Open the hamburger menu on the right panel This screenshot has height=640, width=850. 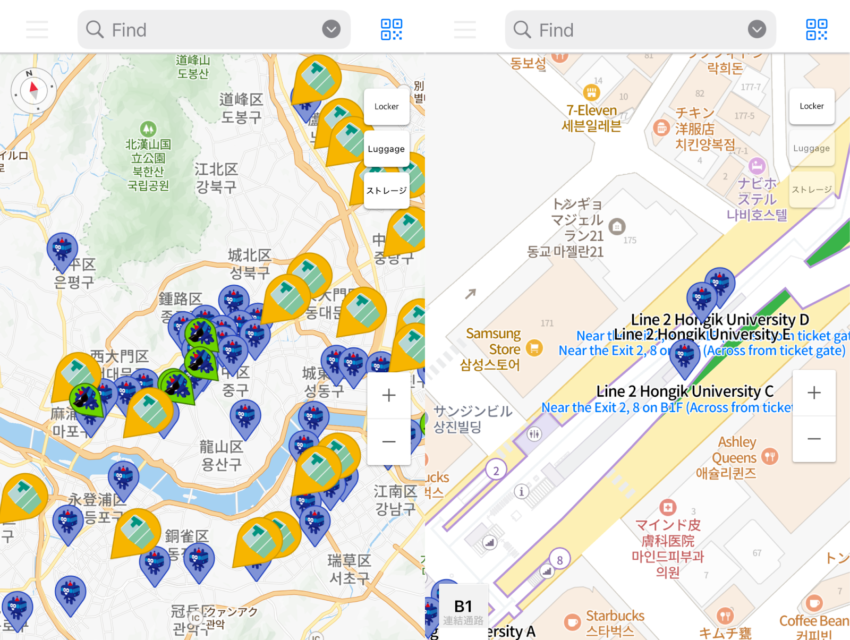coord(464,29)
